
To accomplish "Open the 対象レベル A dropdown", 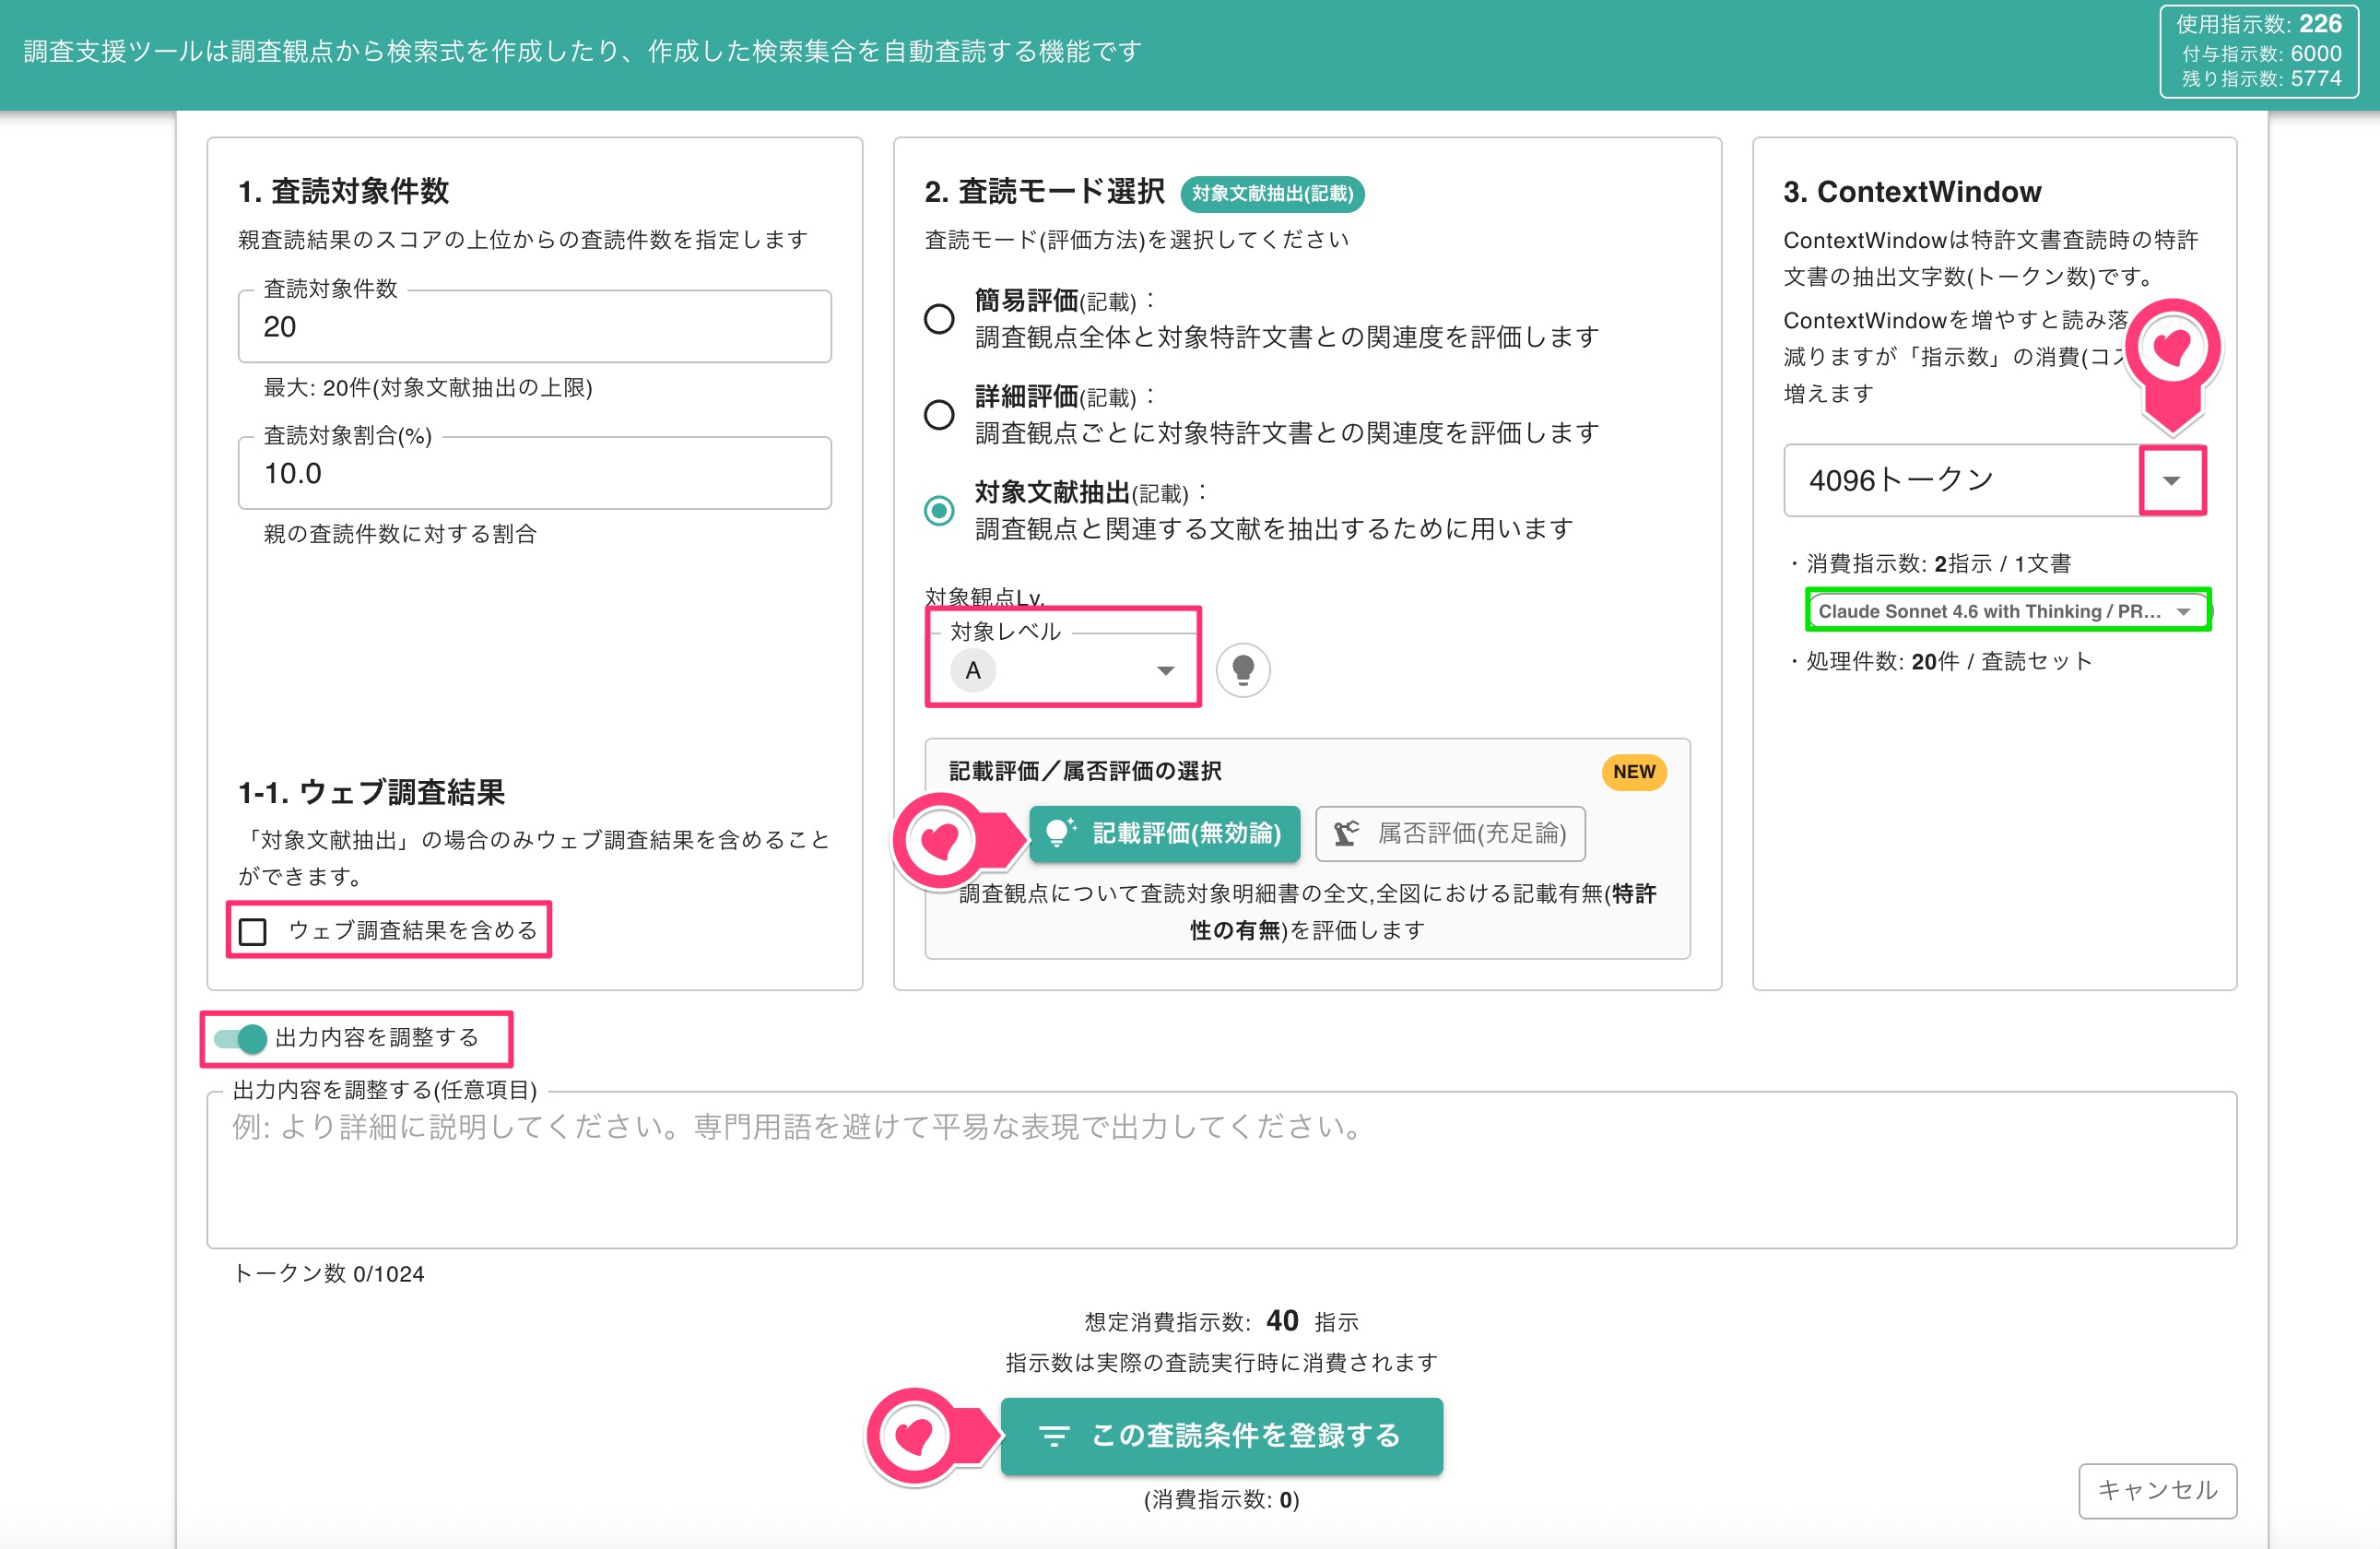I will (x=1063, y=670).
